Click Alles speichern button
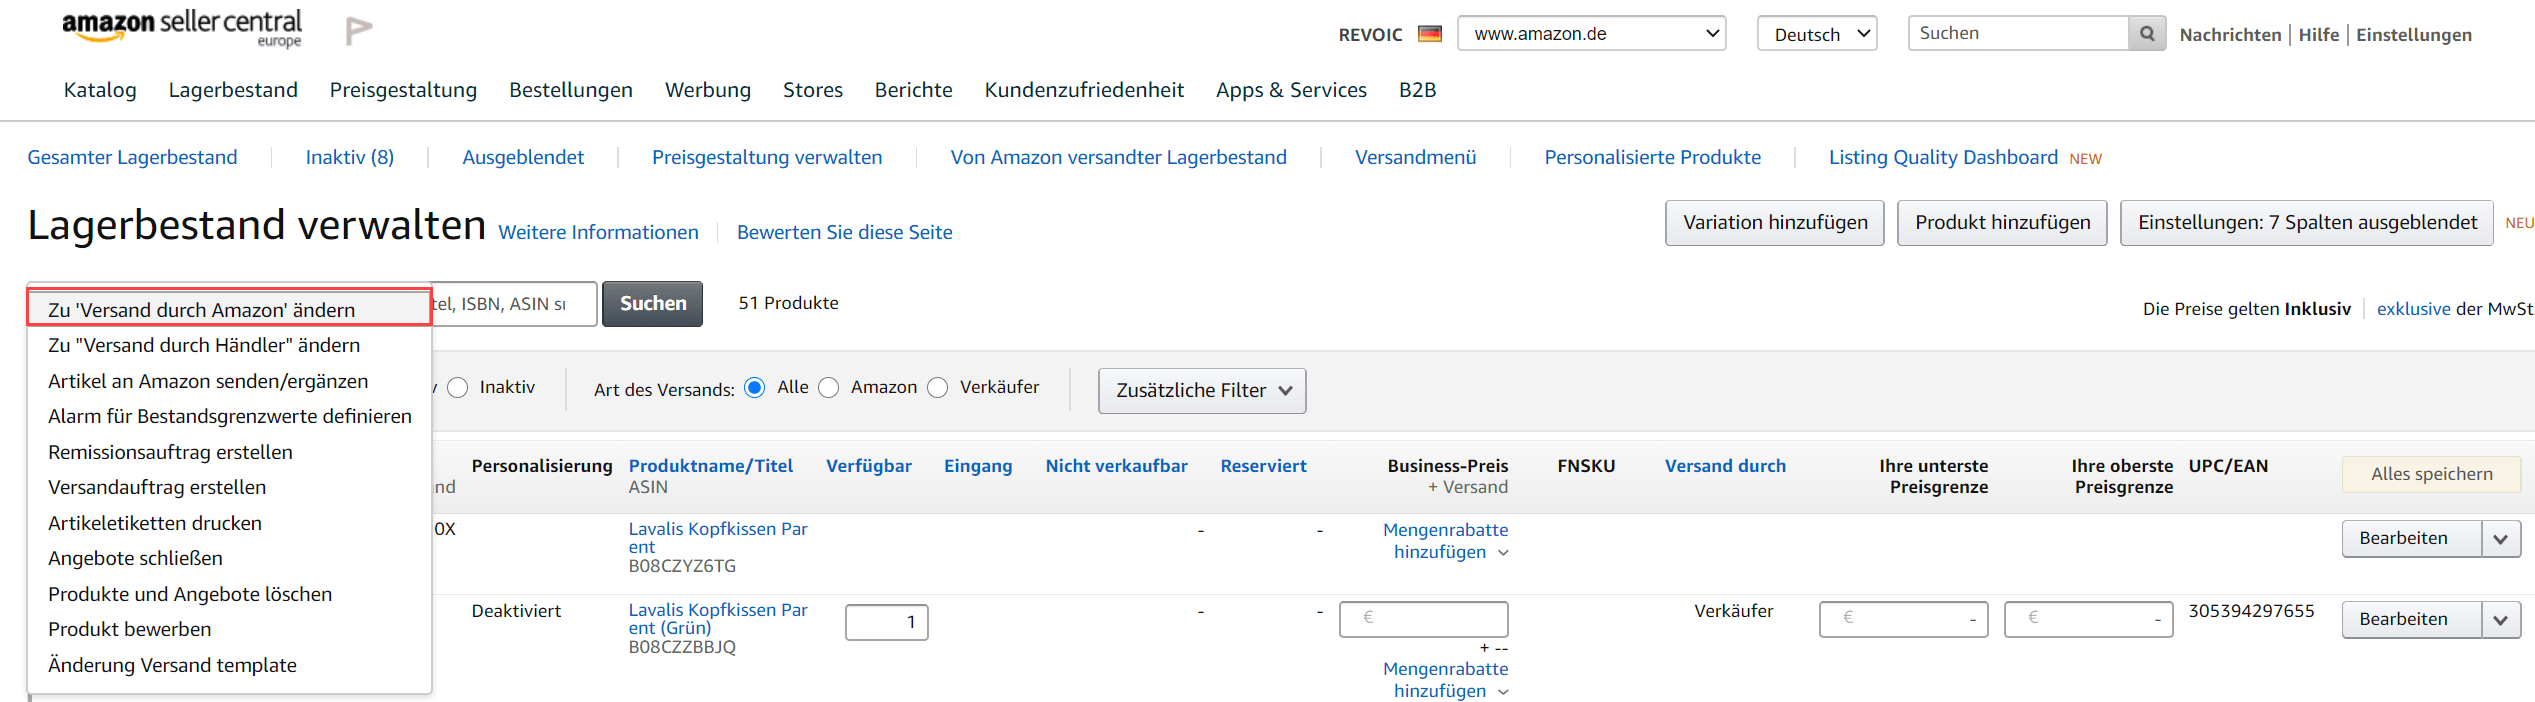 2431,474
